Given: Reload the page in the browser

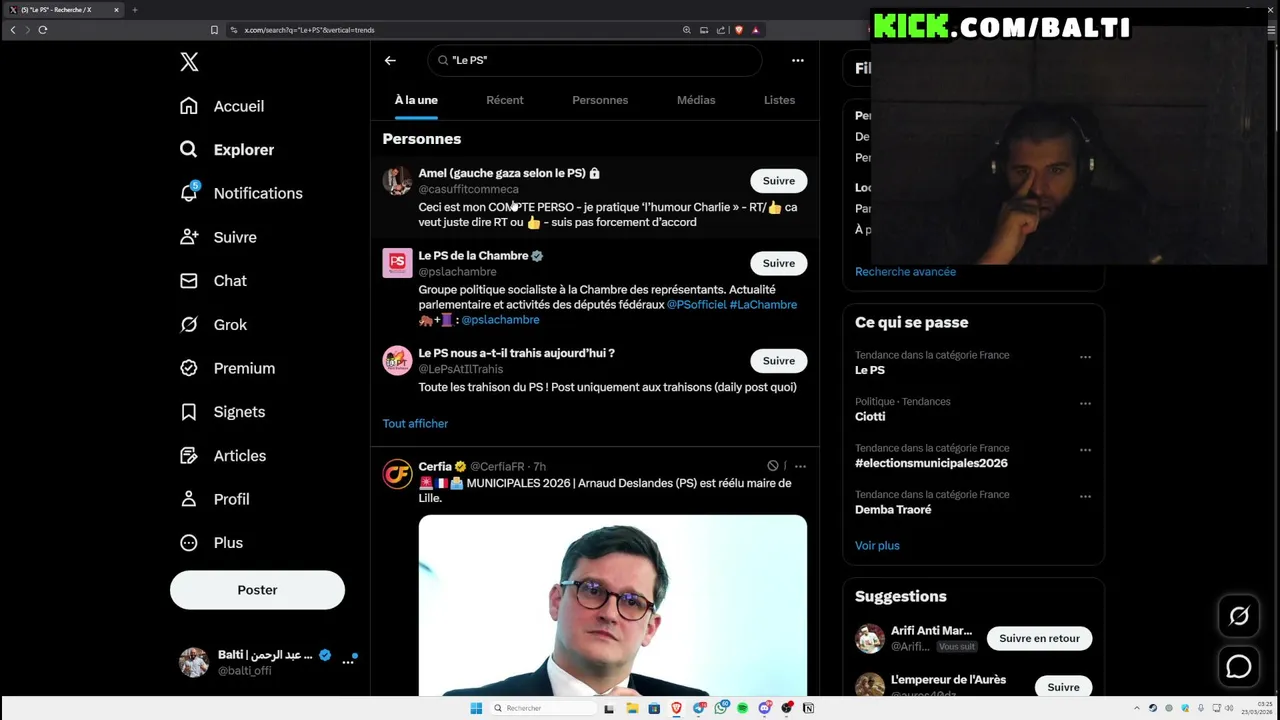Looking at the screenshot, I should click(43, 30).
